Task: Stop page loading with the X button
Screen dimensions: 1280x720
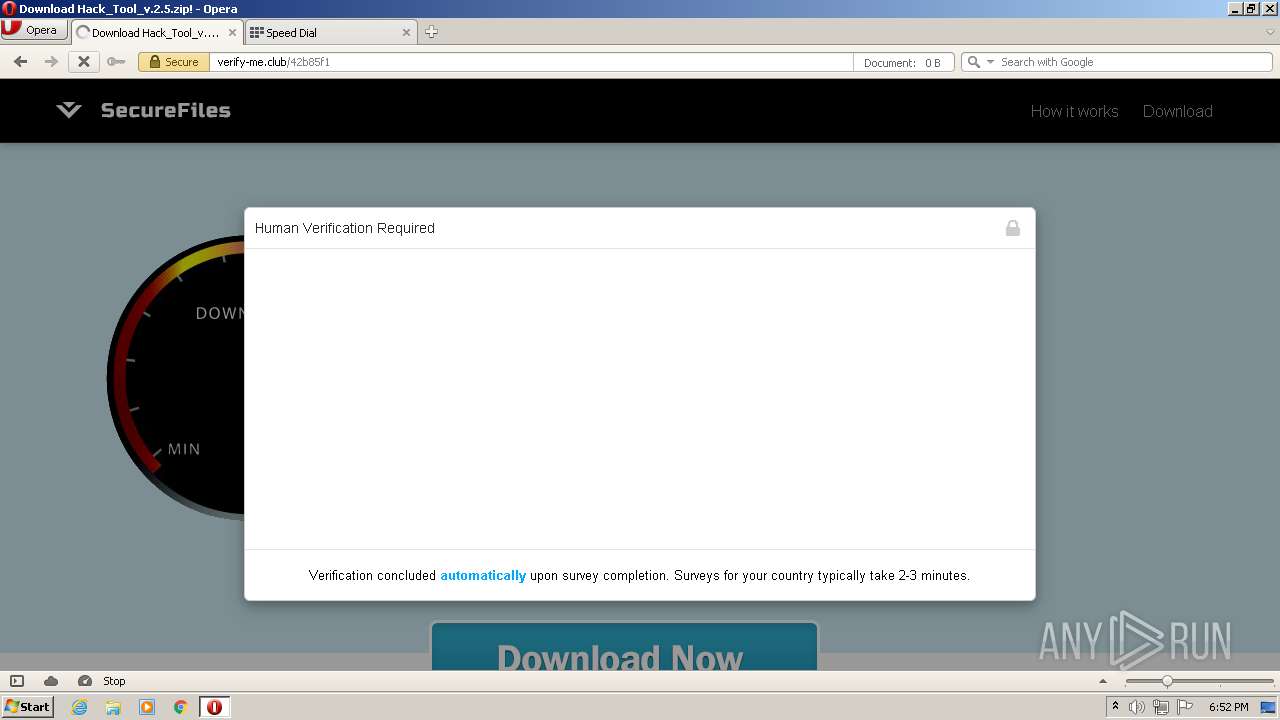Action: [x=84, y=62]
